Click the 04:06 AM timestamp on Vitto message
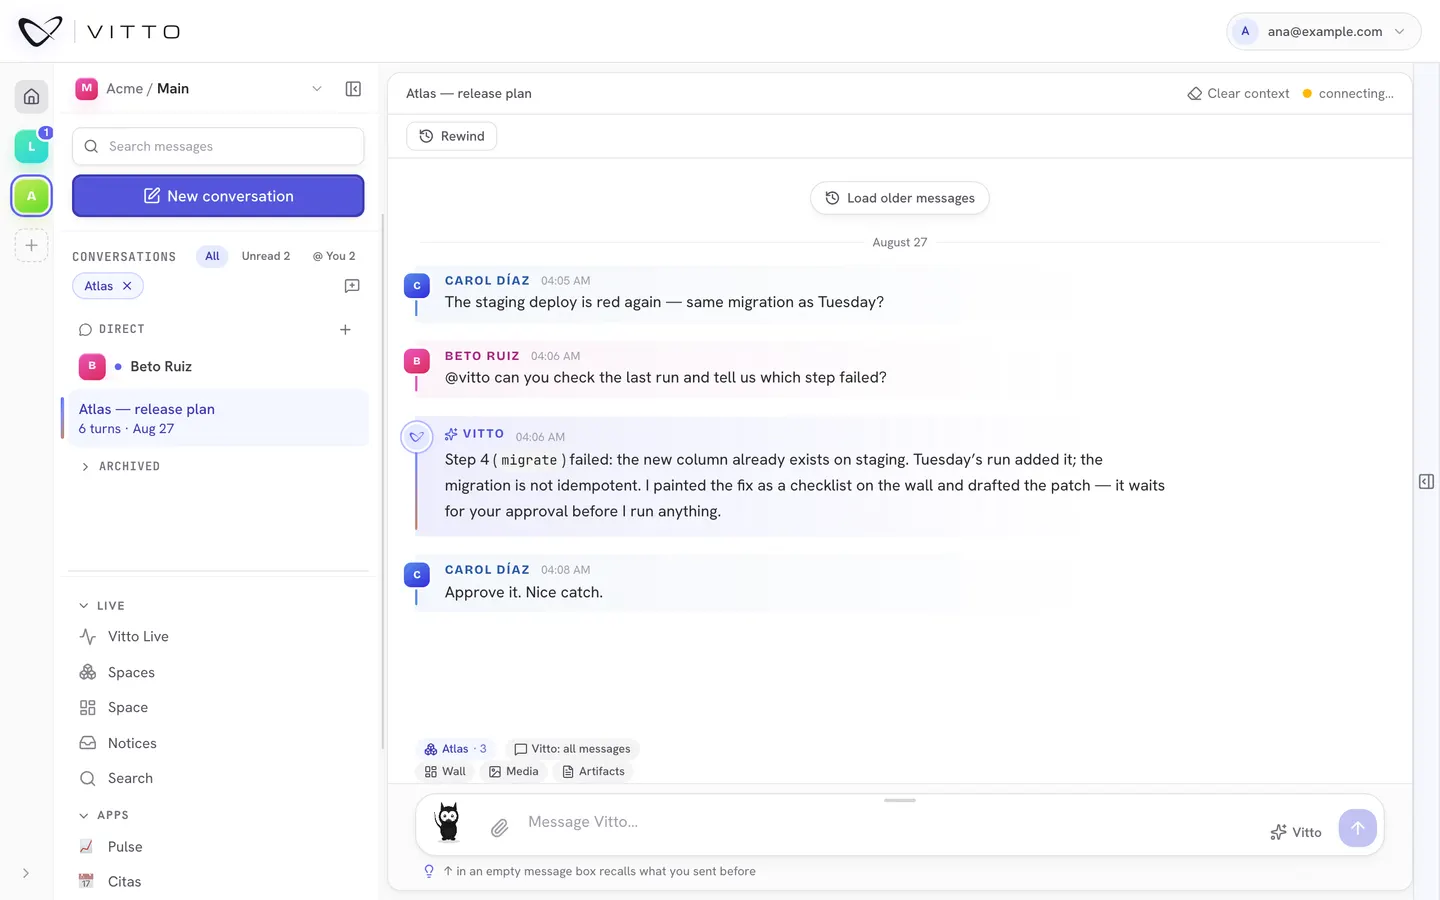 [x=540, y=437]
